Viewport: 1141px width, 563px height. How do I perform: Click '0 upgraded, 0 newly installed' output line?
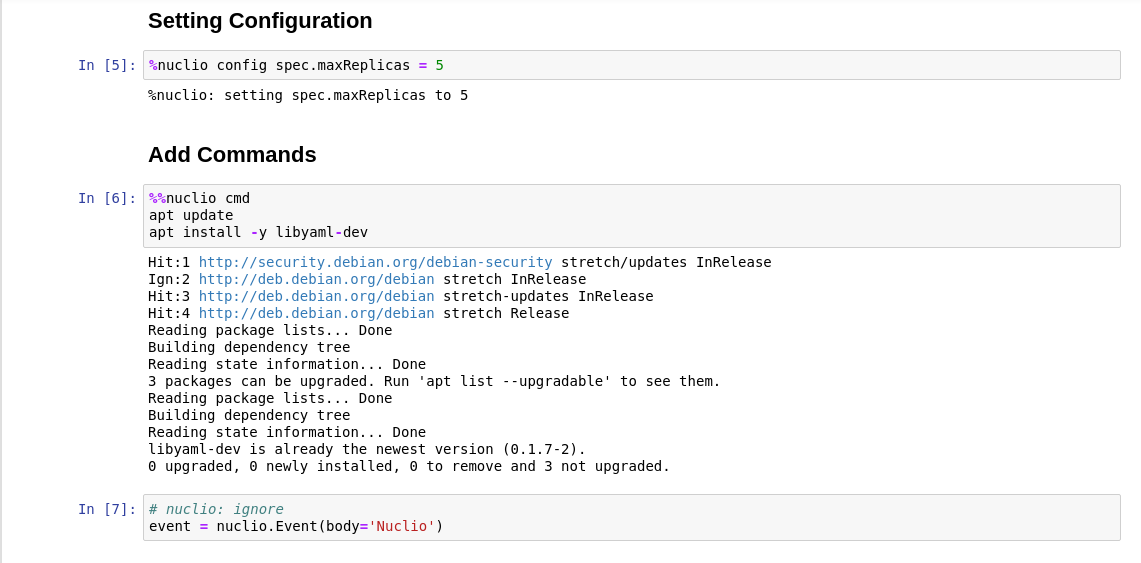coord(408,466)
